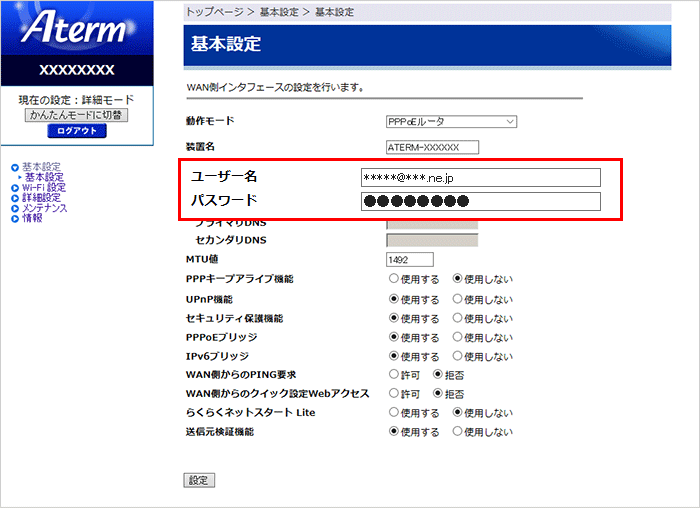Click the 情報 menu arrow icon
This screenshot has height=508, width=700.
14,218
